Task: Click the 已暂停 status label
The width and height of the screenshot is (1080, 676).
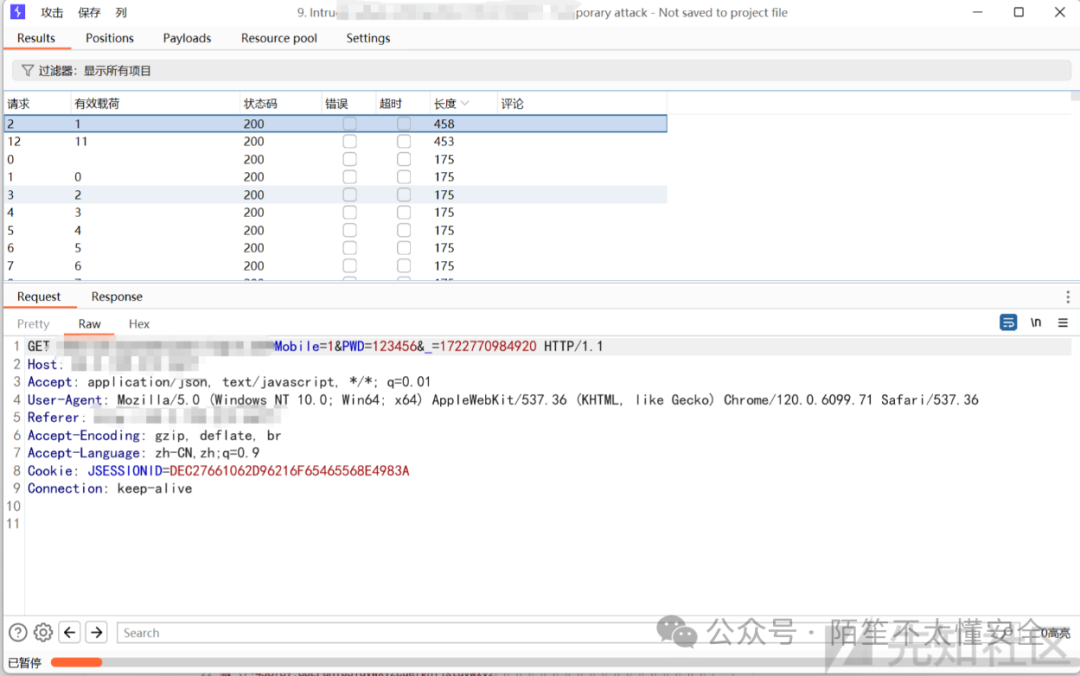Action: tap(25, 662)
